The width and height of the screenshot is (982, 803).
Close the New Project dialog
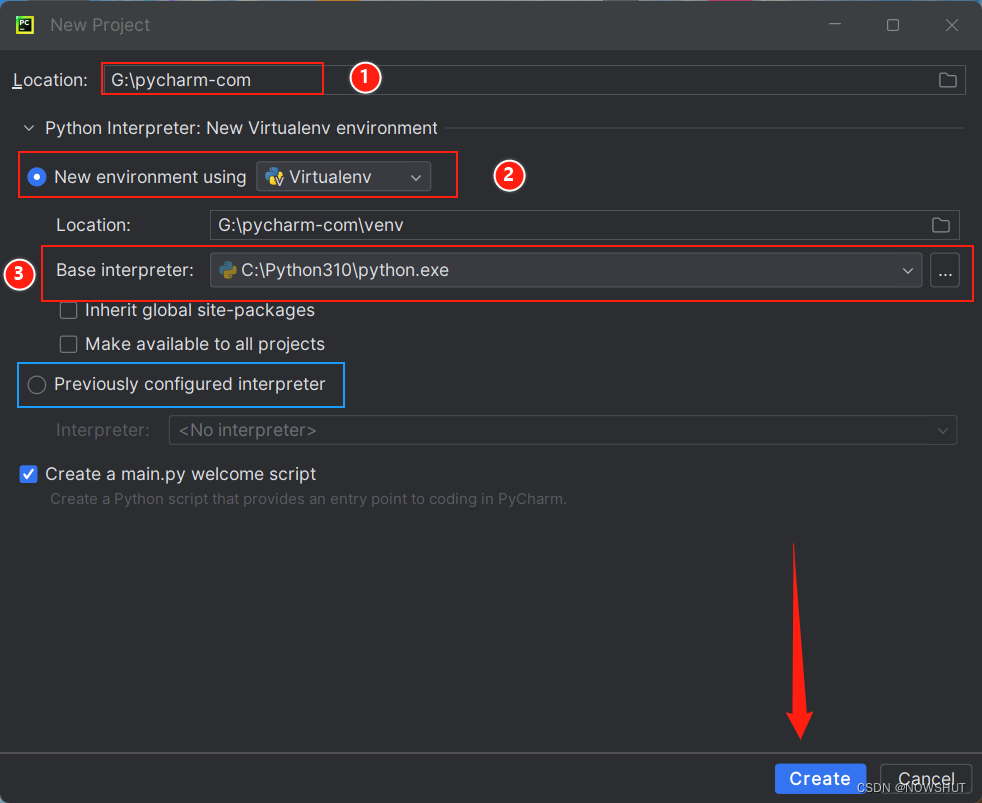point(951,25)
